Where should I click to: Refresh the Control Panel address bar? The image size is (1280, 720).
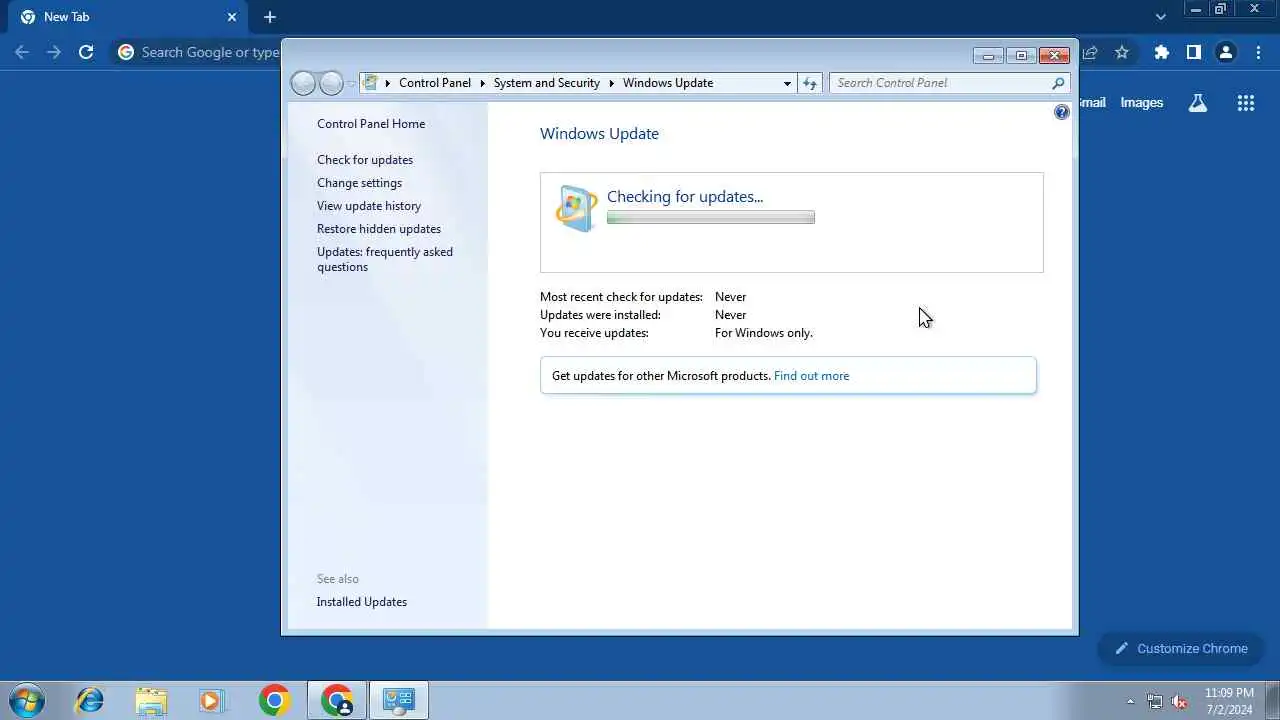pyautogui.click(x=810, y=83)
